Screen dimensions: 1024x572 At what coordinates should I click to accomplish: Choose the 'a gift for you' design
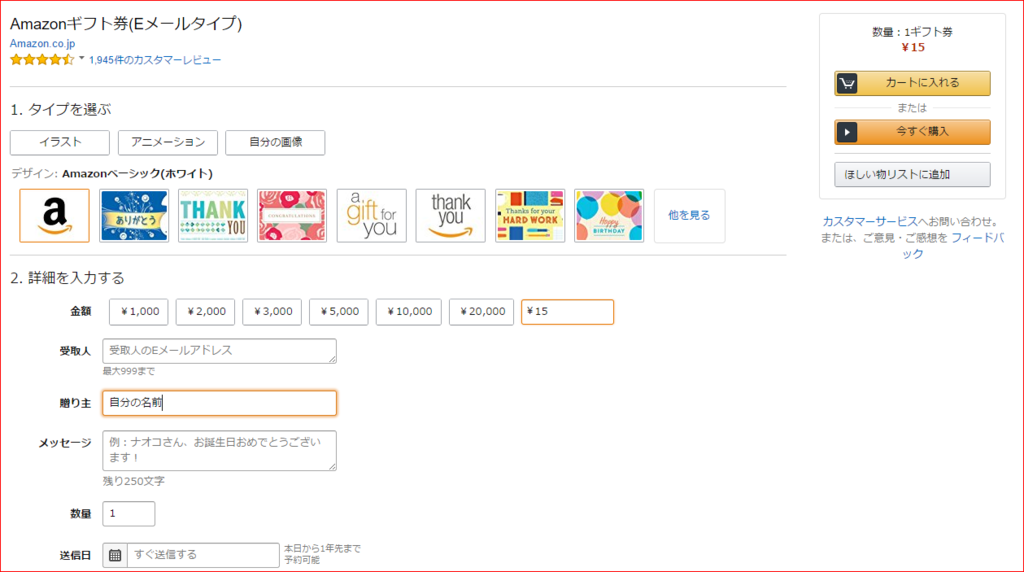point(372,215)
